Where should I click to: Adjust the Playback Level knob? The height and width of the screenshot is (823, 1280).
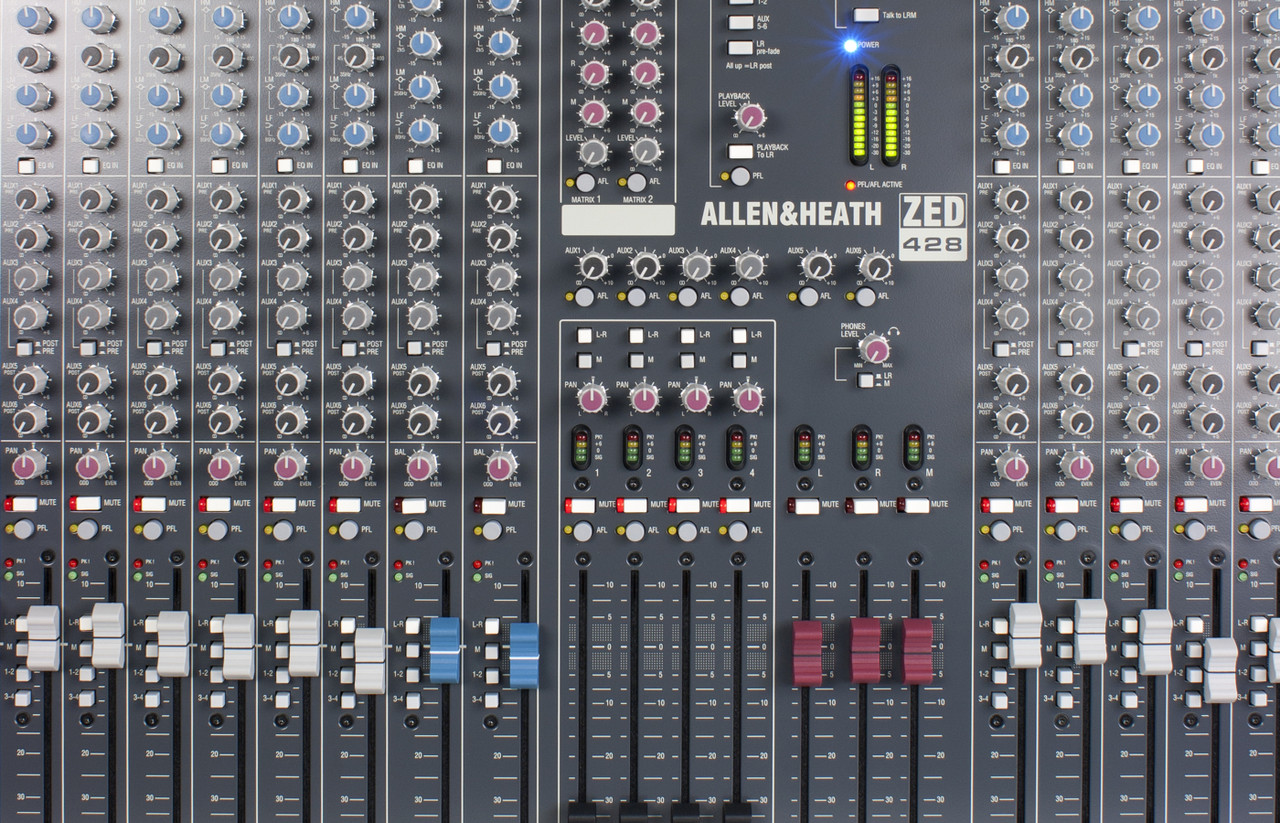[750, 118]
